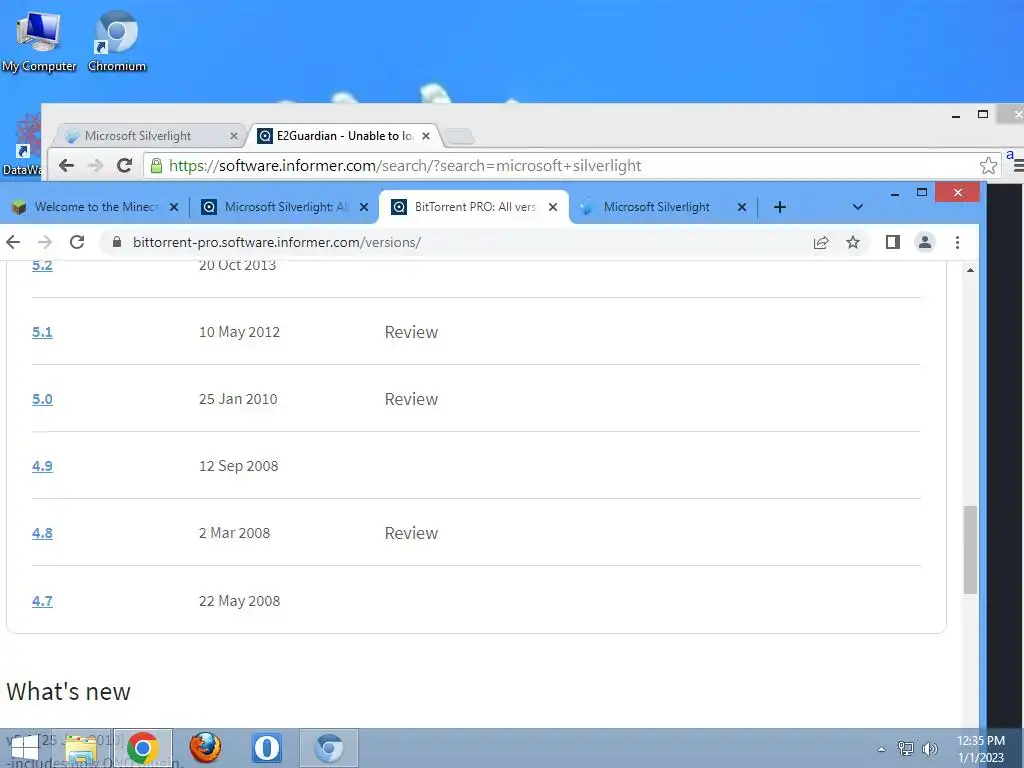This screenshot has height=768, width=1024.
Task: Select the date 25 Jan 2010
Action: (238, 399)
